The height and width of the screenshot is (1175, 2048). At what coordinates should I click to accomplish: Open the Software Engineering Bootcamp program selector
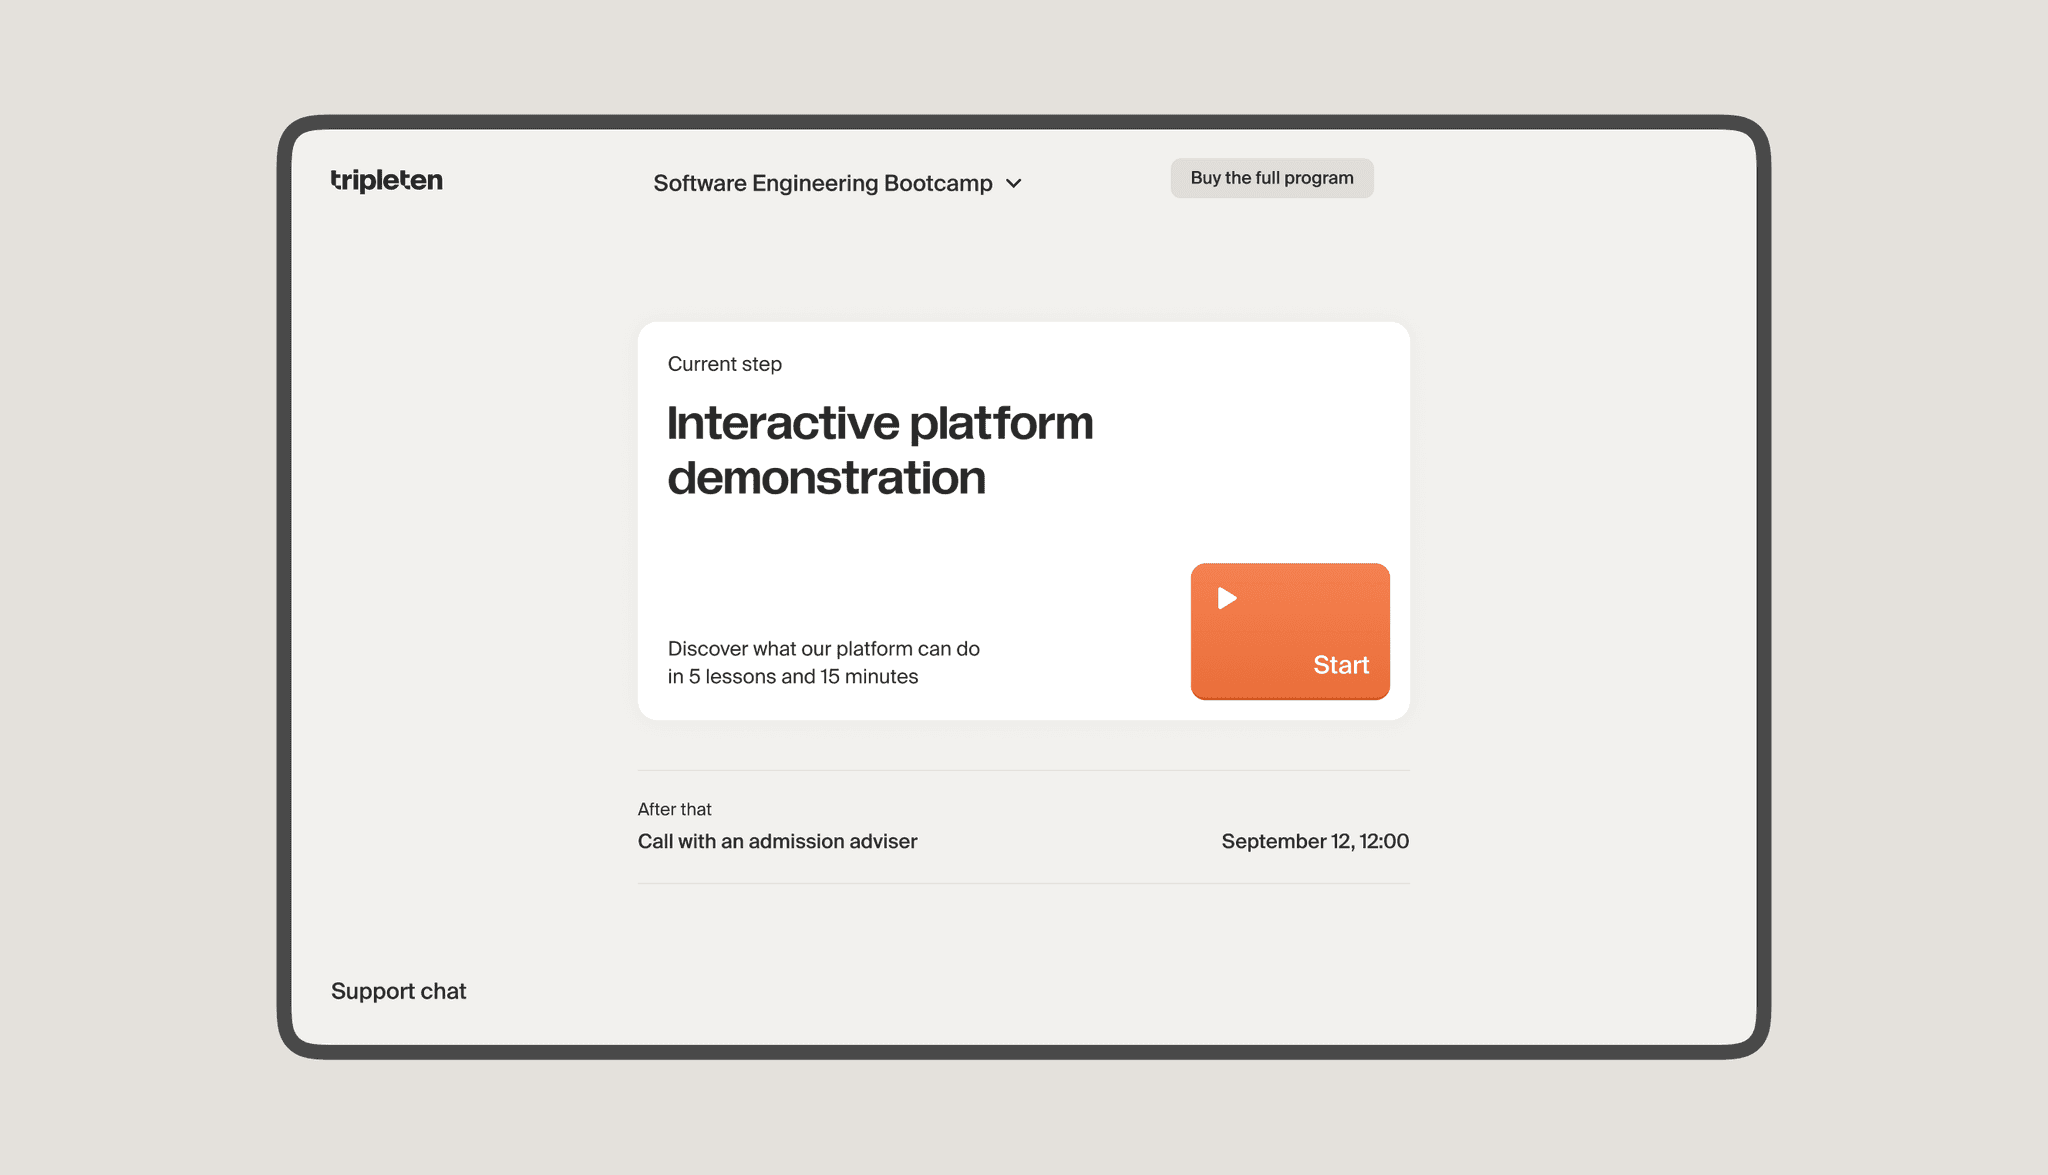tap(823, 184)
